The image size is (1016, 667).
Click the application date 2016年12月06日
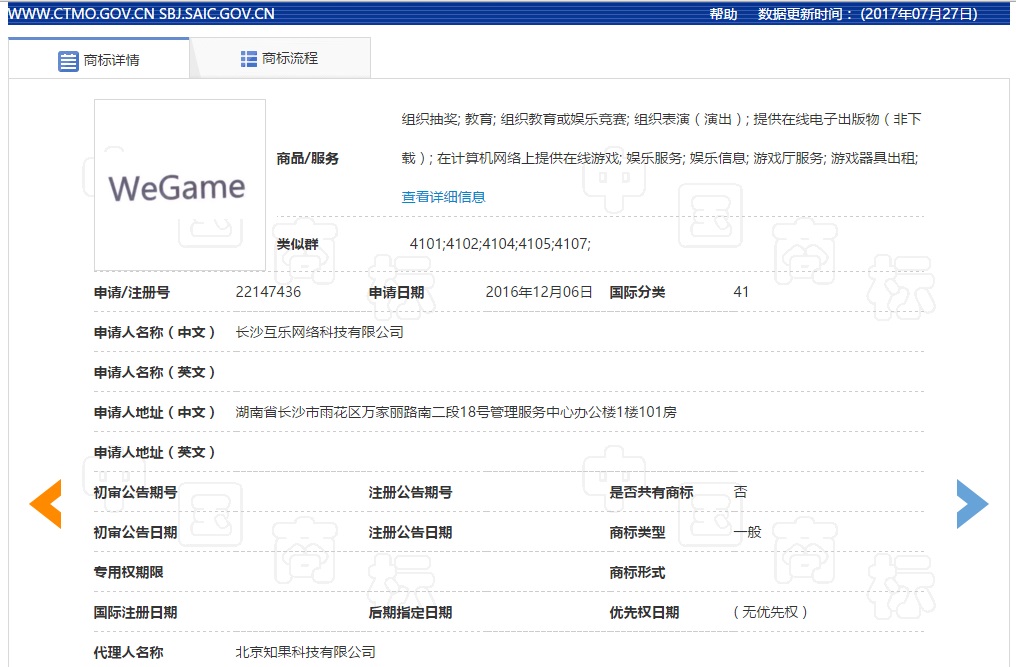(539, 292)
